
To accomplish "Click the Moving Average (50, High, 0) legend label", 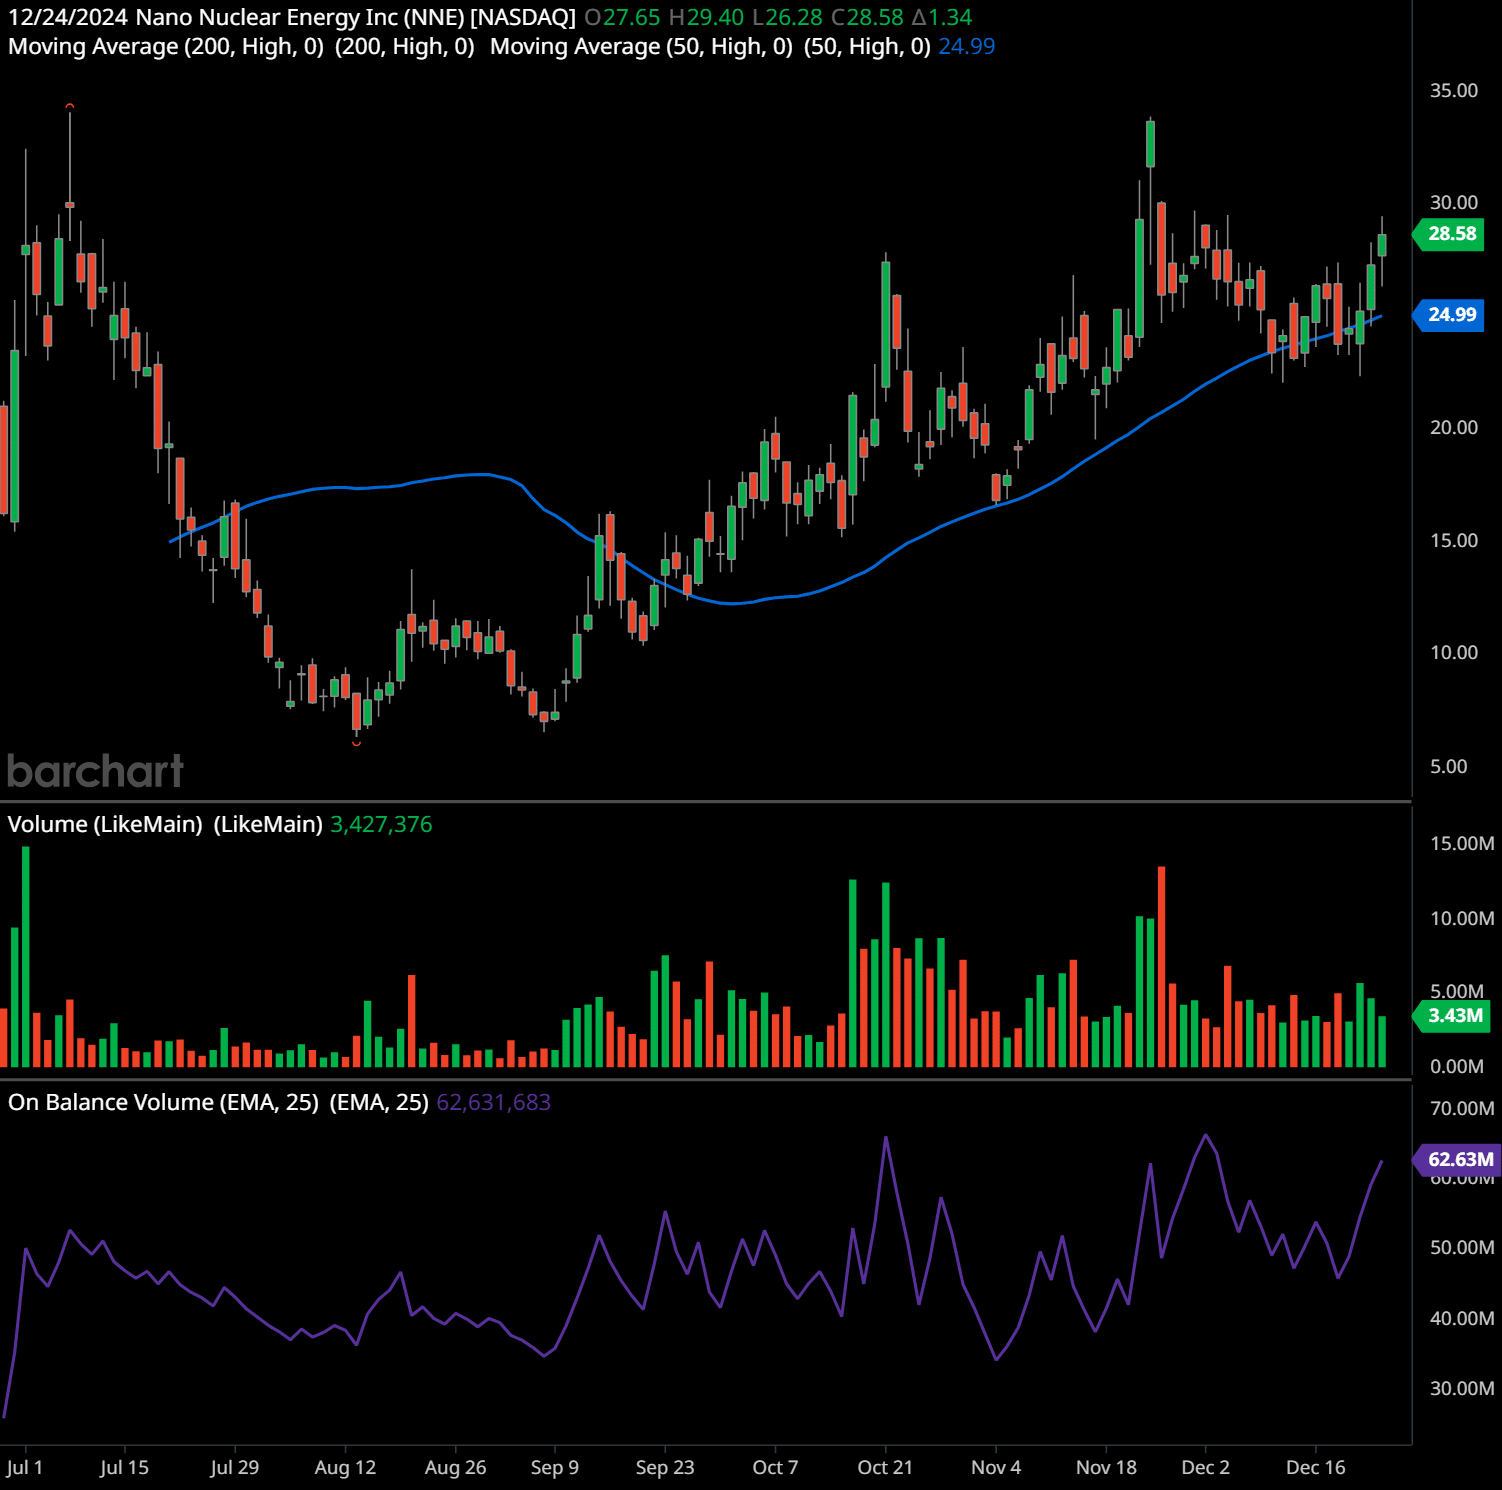I will 641,47.
